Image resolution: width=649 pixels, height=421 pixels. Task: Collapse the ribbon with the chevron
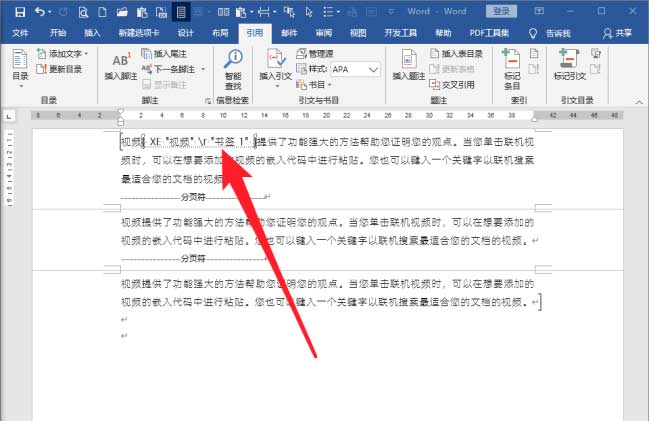pyautogui.click(x=639, y=101)
